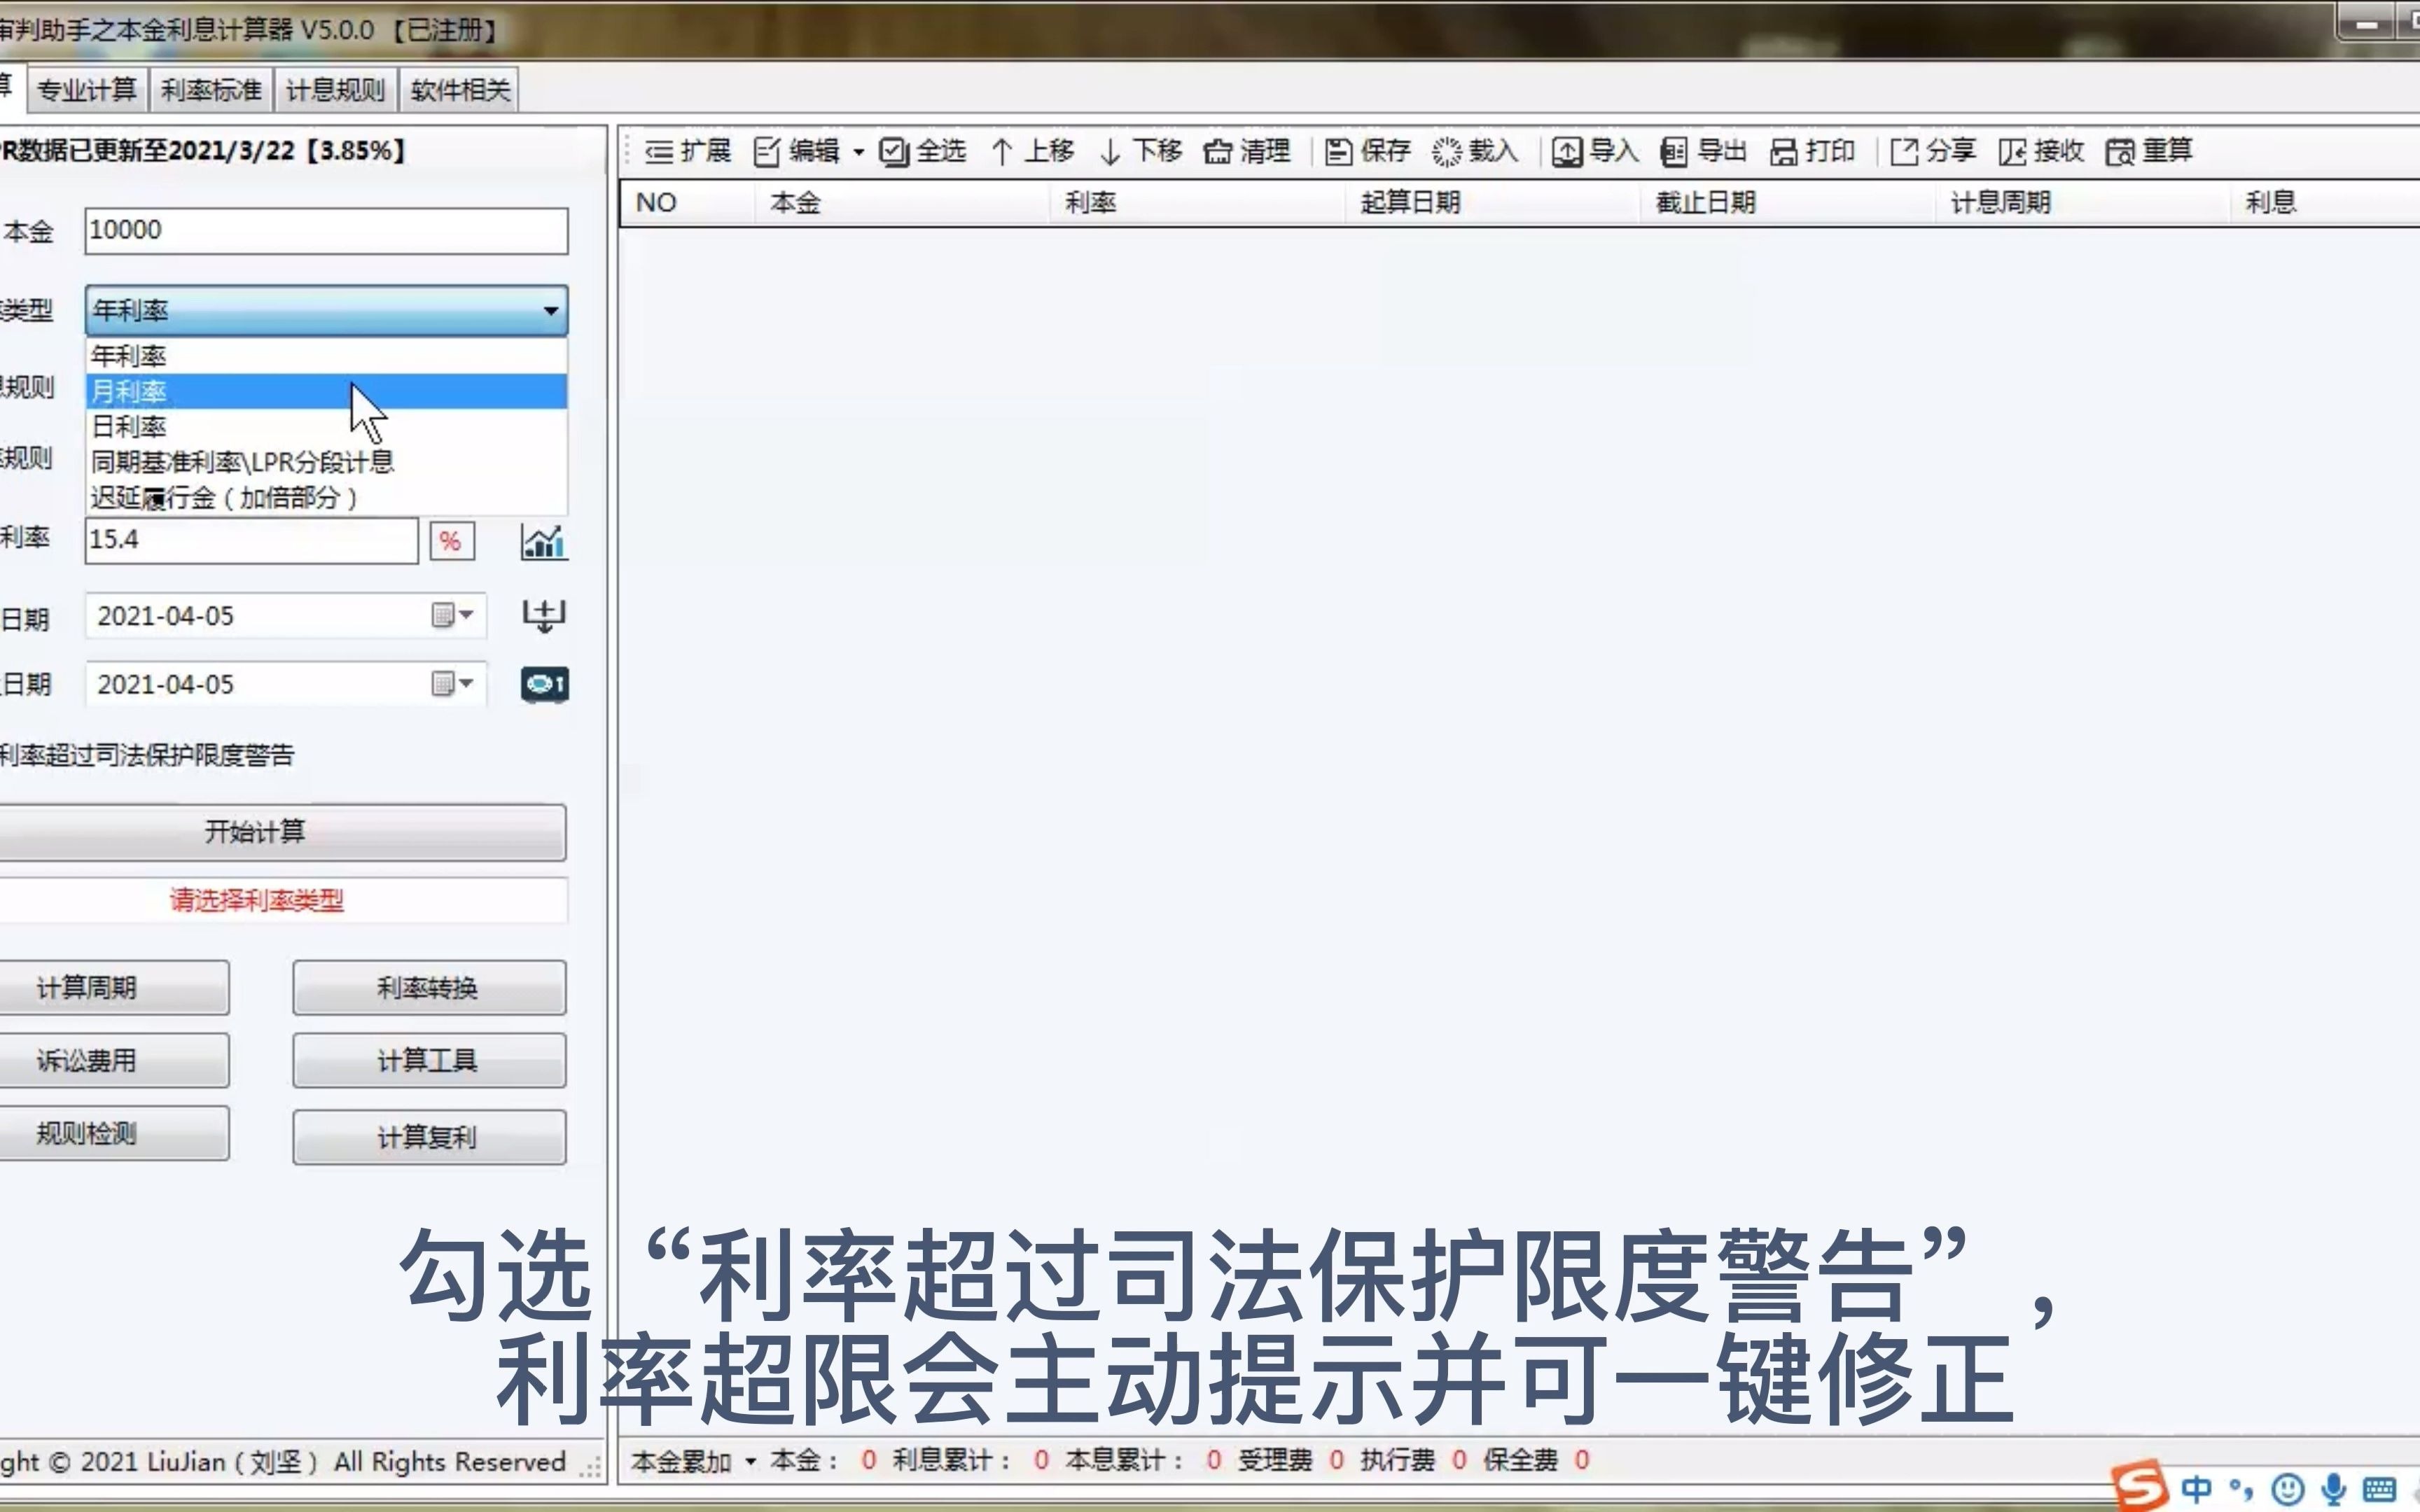Toggle the date count icon beside end date

click(x=544, y=685)
